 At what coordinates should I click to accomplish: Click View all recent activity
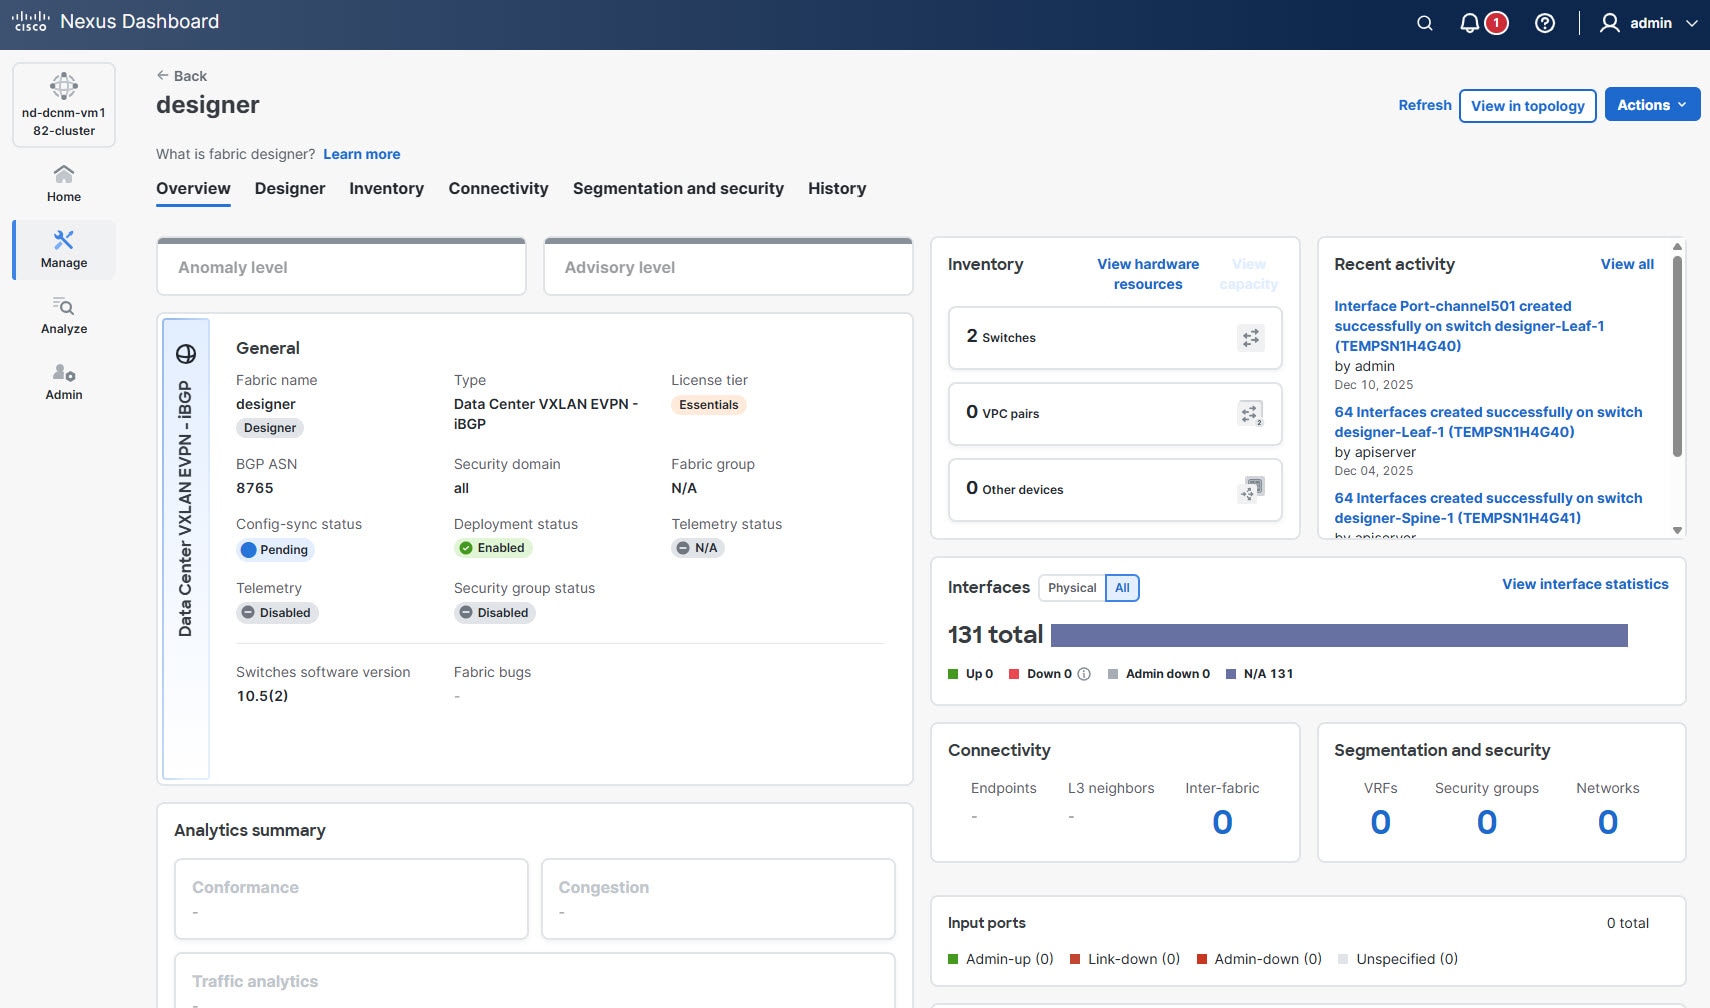tap(1627, 264)
